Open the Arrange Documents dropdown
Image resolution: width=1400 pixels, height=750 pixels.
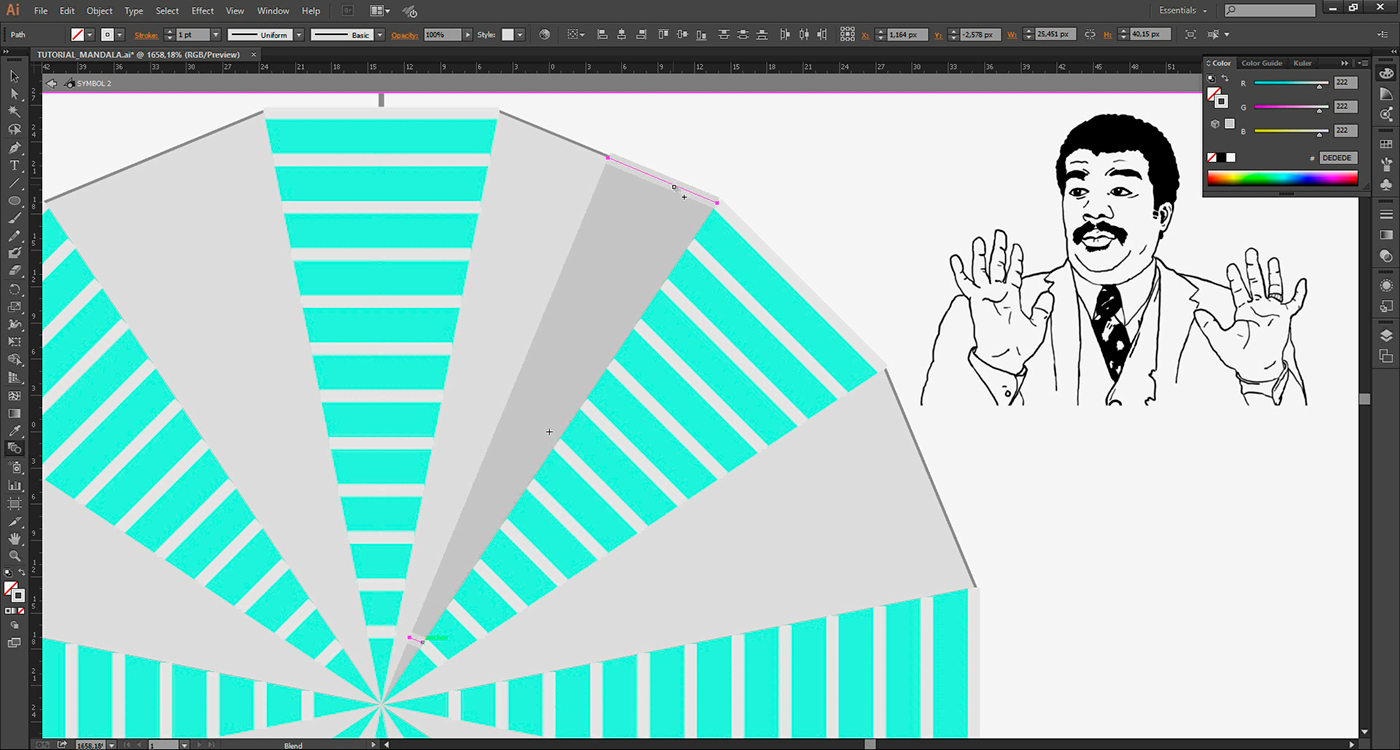380,11
